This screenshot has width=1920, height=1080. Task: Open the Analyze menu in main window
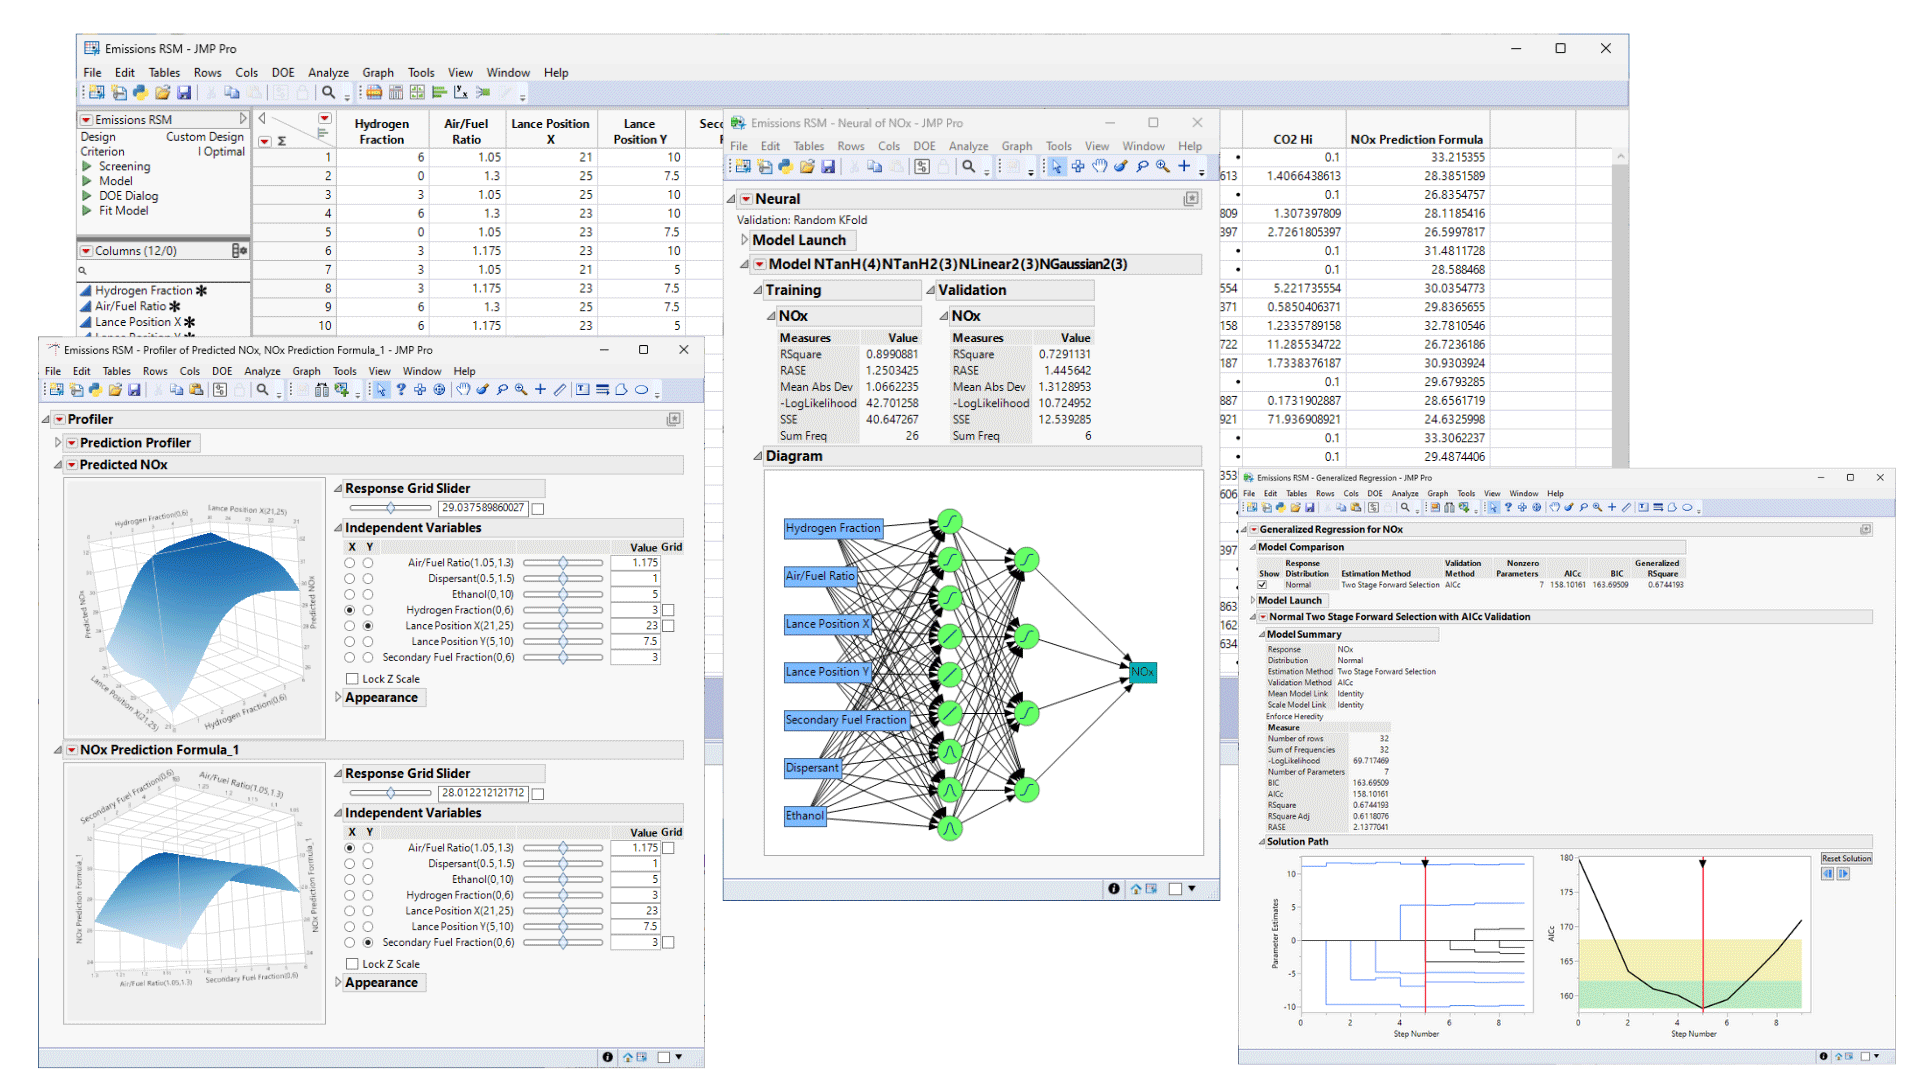328,73
